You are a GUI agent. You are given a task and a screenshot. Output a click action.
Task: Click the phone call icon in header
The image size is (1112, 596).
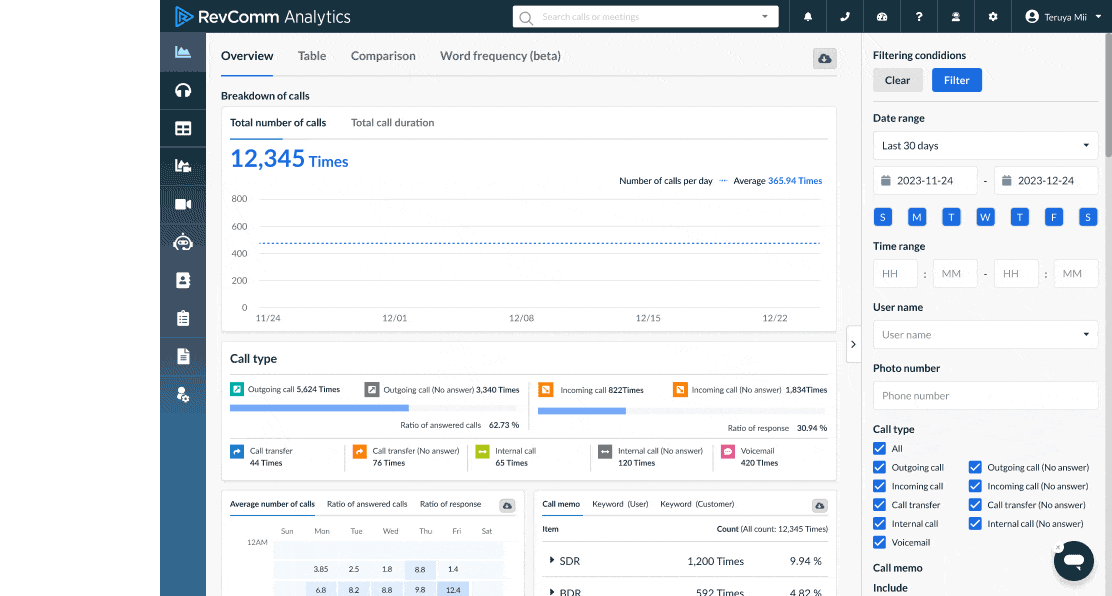pyautogui.click(x=845, y=17)
